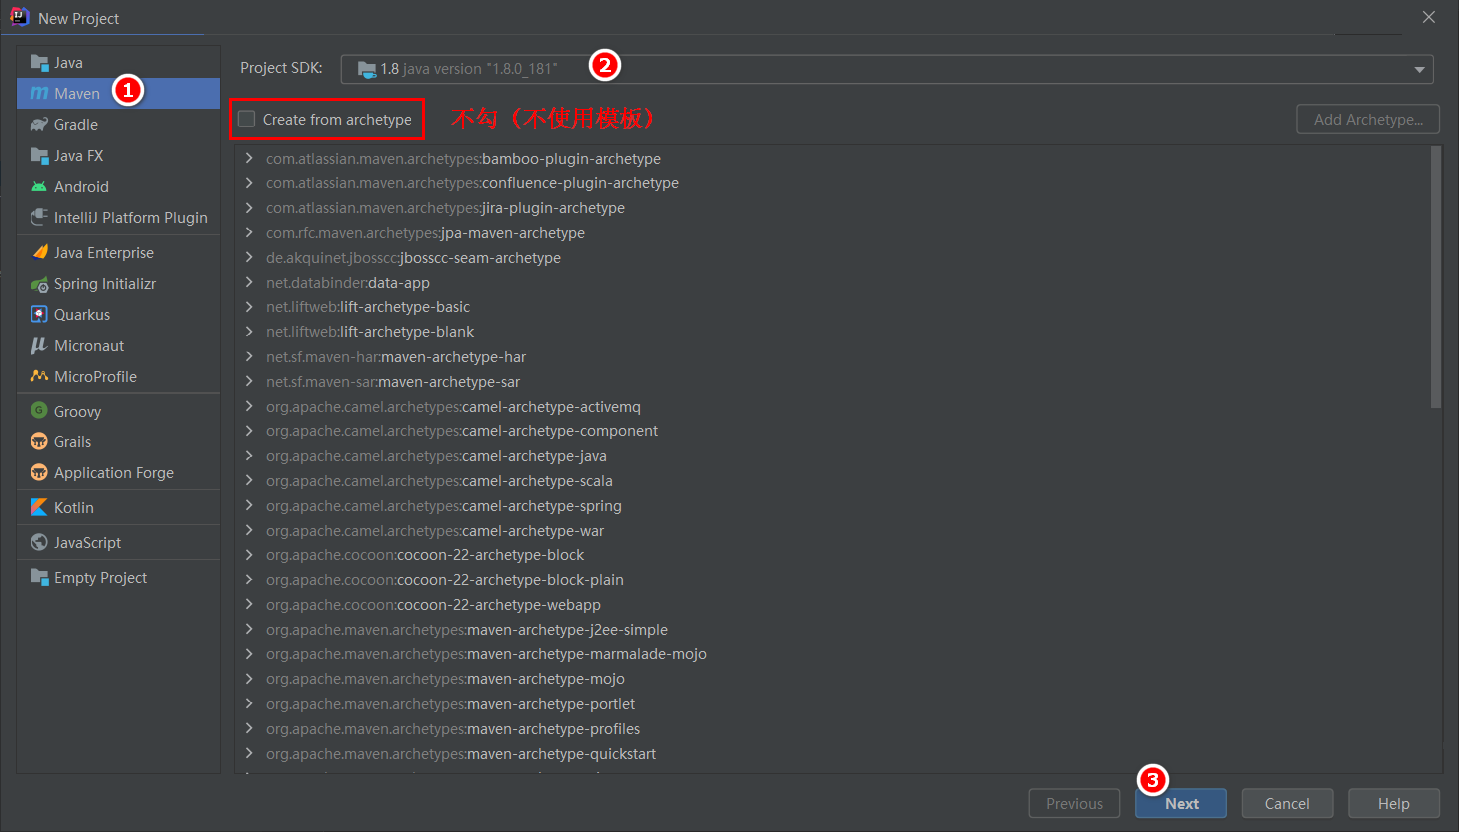Click the Java Enterprise icon
This screenshot has width=1459, height=832.
[39, 253]
